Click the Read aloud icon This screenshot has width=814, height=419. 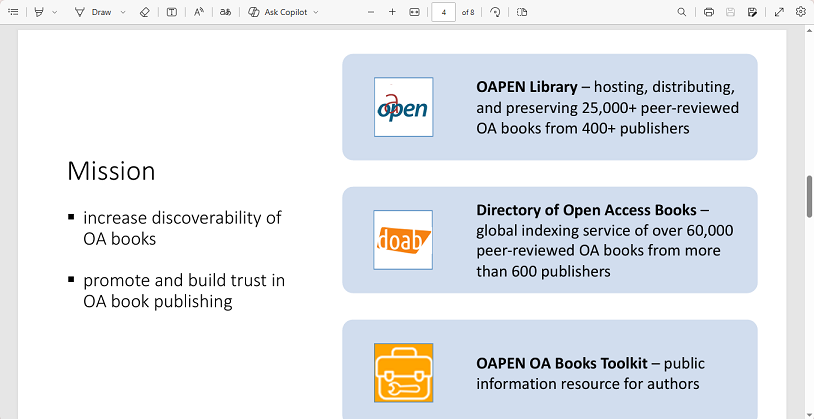(199, 12)
